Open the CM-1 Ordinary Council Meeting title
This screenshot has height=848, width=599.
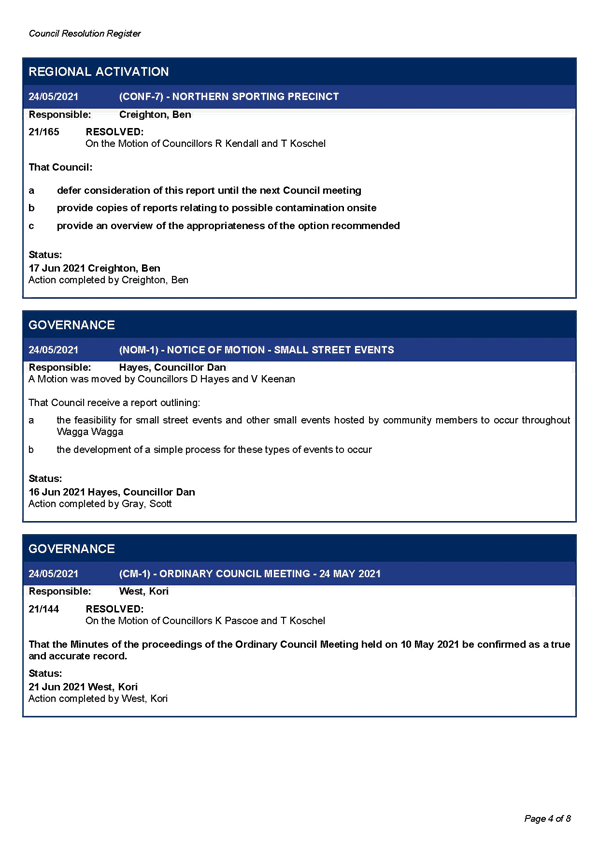point(250,574)
